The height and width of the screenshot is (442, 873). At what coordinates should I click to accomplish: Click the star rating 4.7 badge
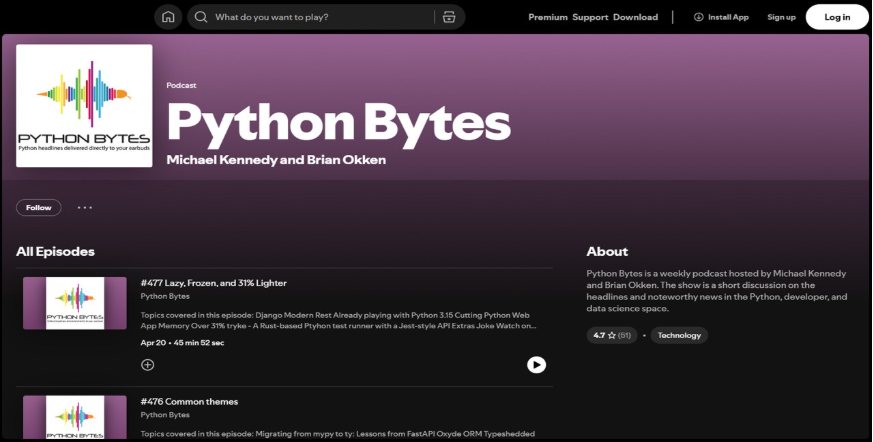click(x=612, y=335)
